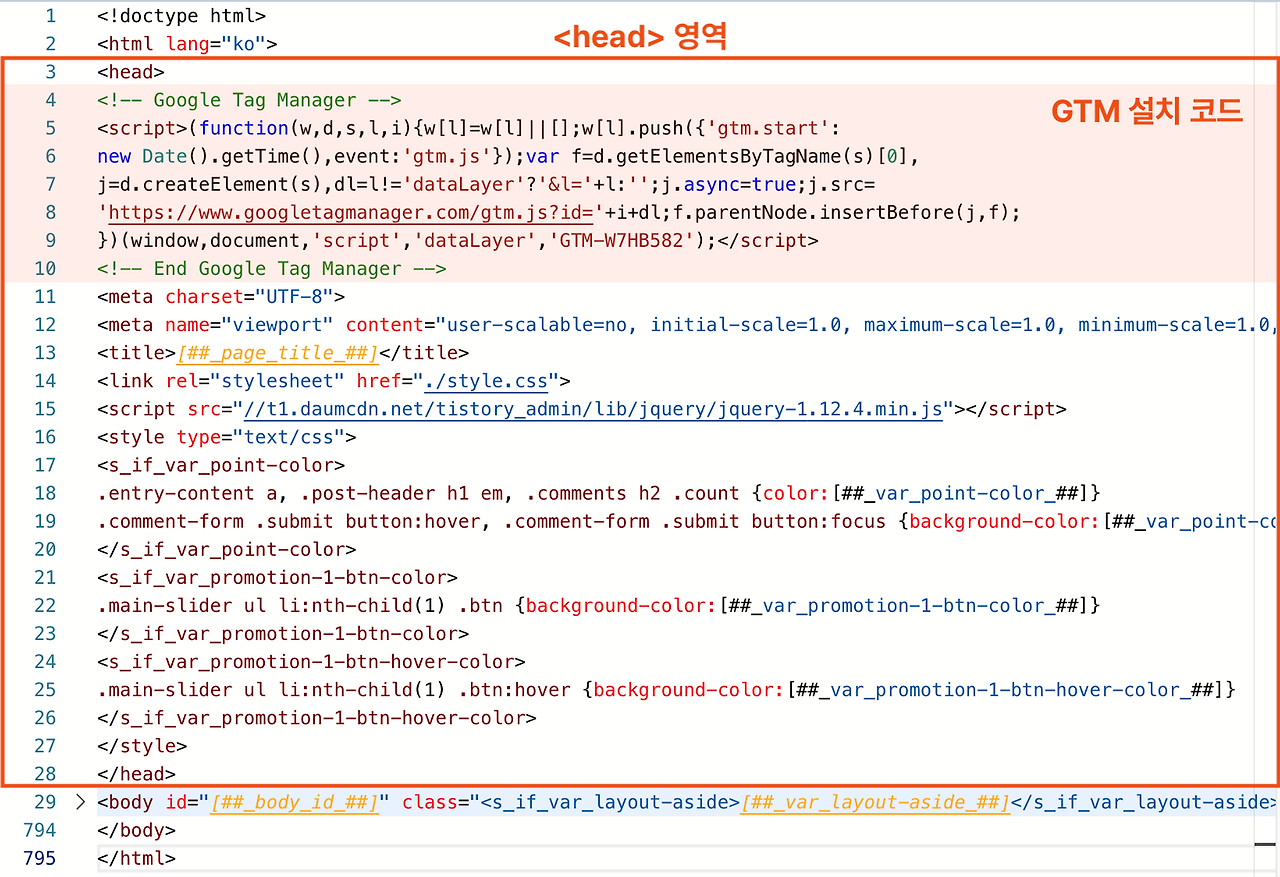Click the 'GTM-W7HB582' container ID string

tap(622, 241)
